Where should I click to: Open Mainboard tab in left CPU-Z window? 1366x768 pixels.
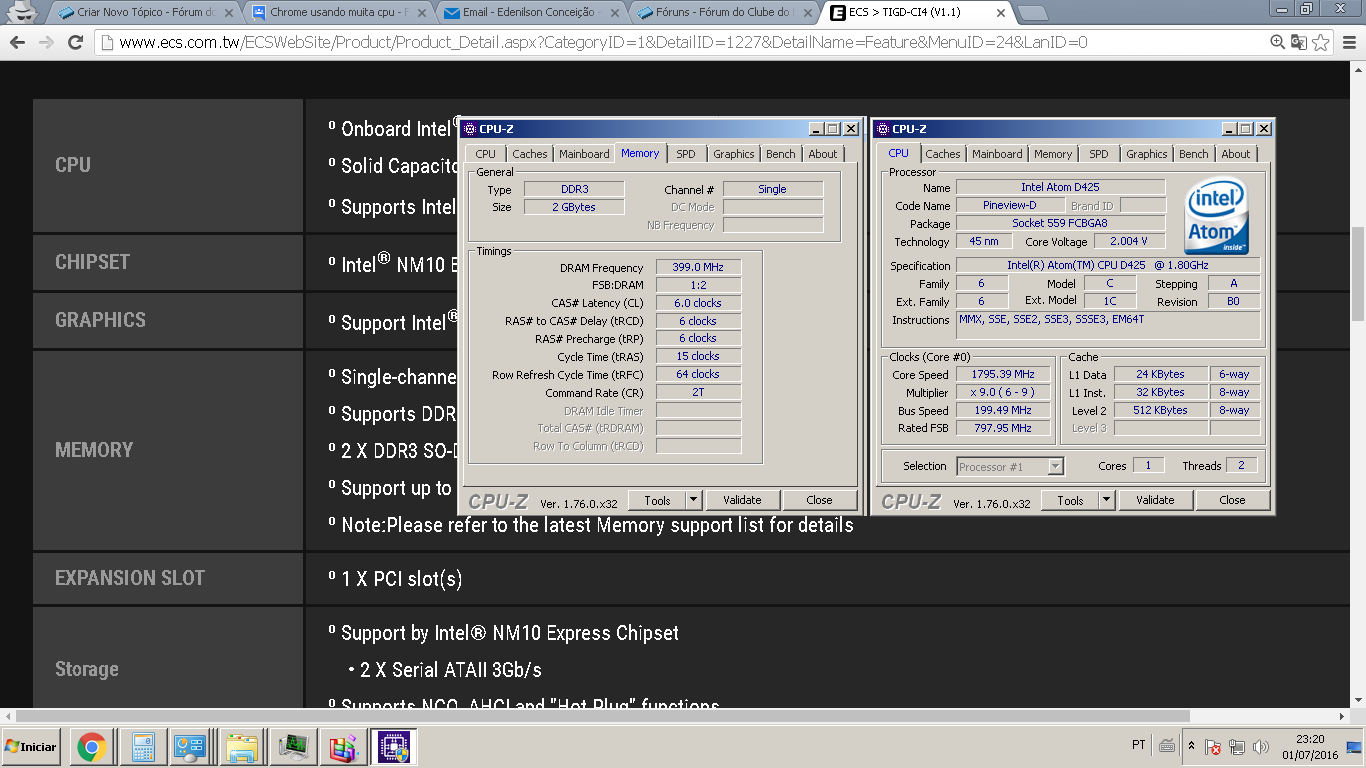point(584,154)
